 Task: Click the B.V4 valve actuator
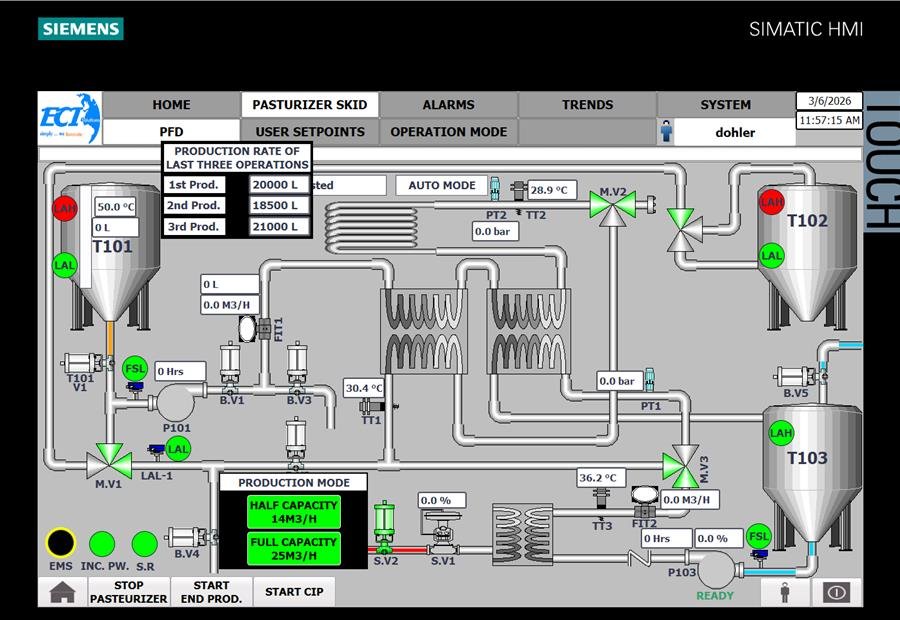(x=191, y=538)
